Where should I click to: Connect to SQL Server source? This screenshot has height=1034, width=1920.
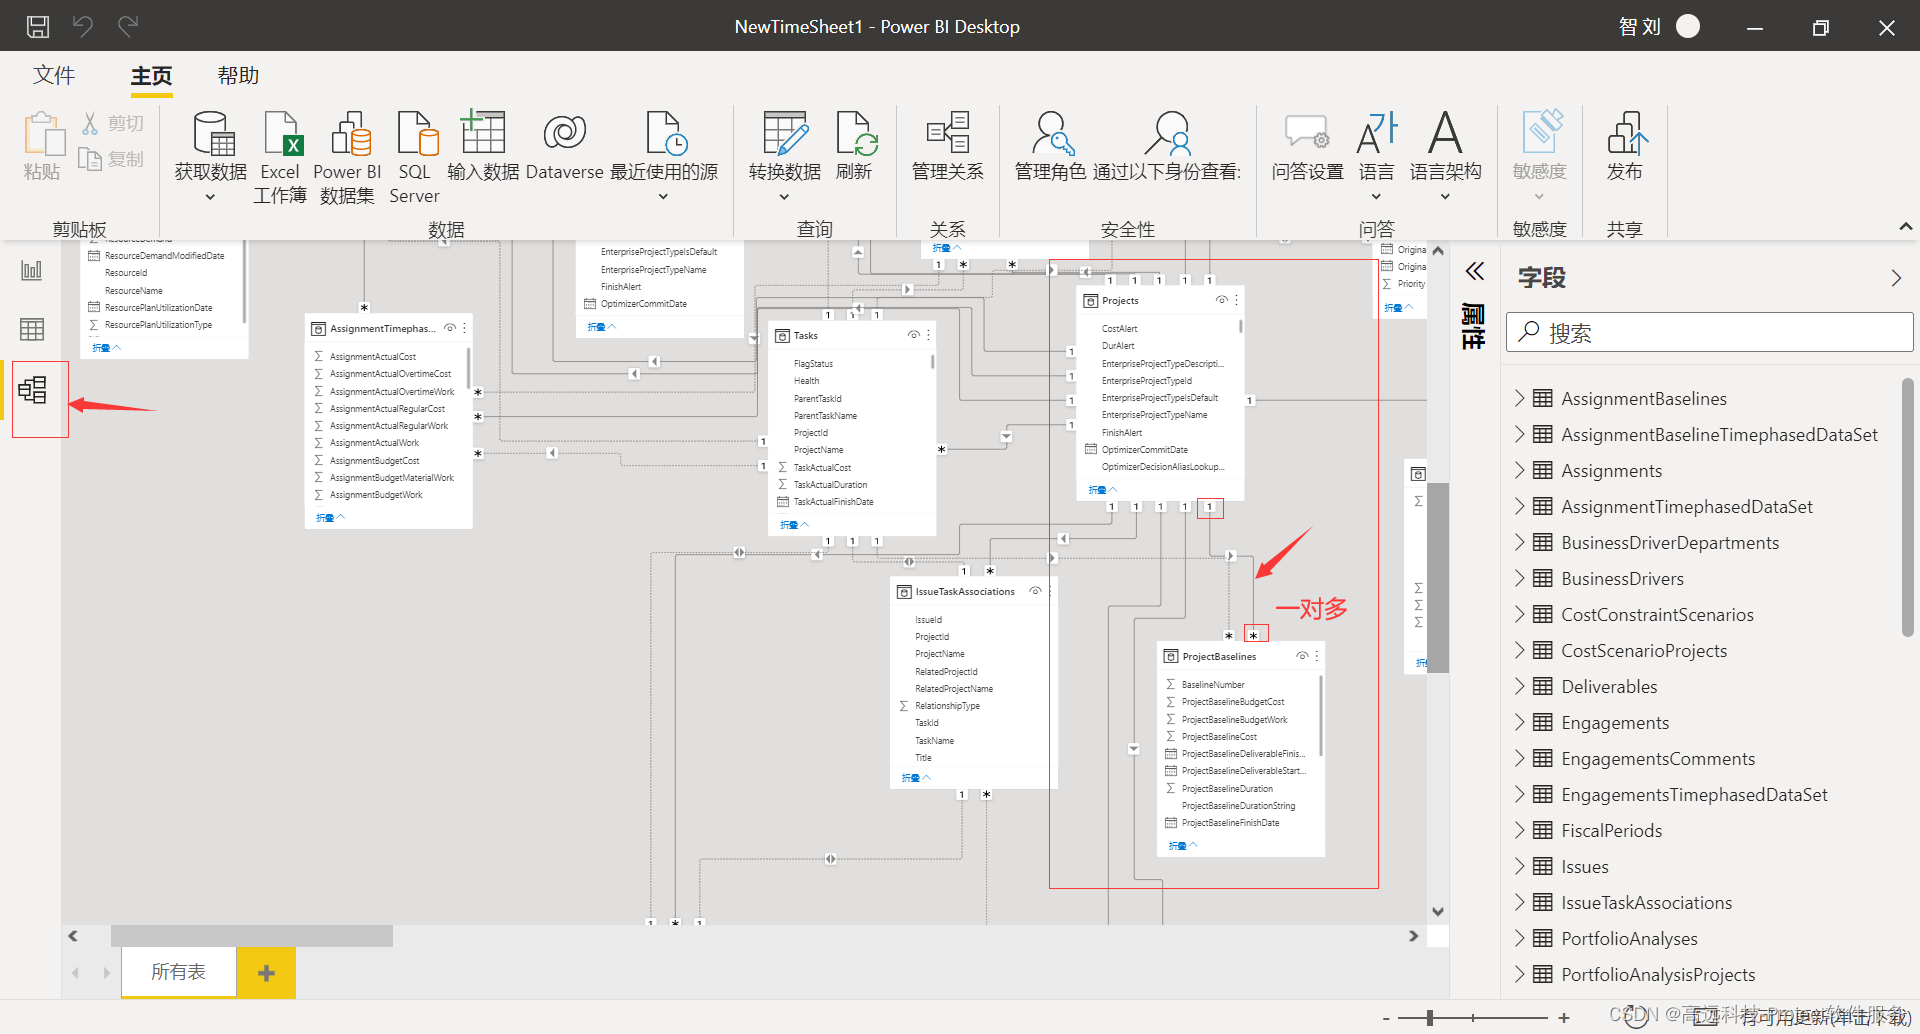(x=415, y=157)
